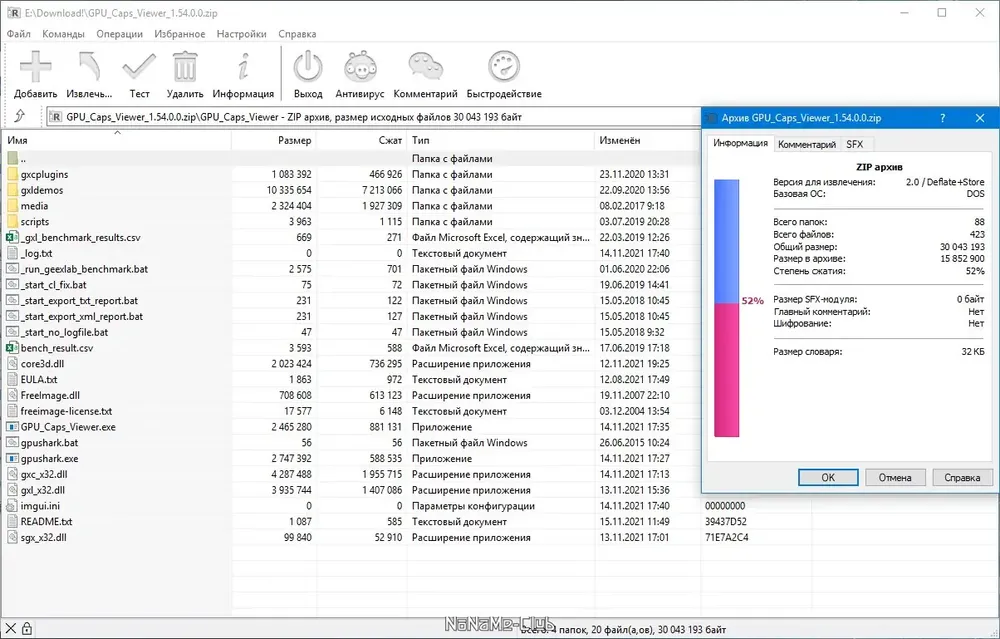Screen dimensions: 1000x639
Task: Open the Команды menu
Action: 63,34
